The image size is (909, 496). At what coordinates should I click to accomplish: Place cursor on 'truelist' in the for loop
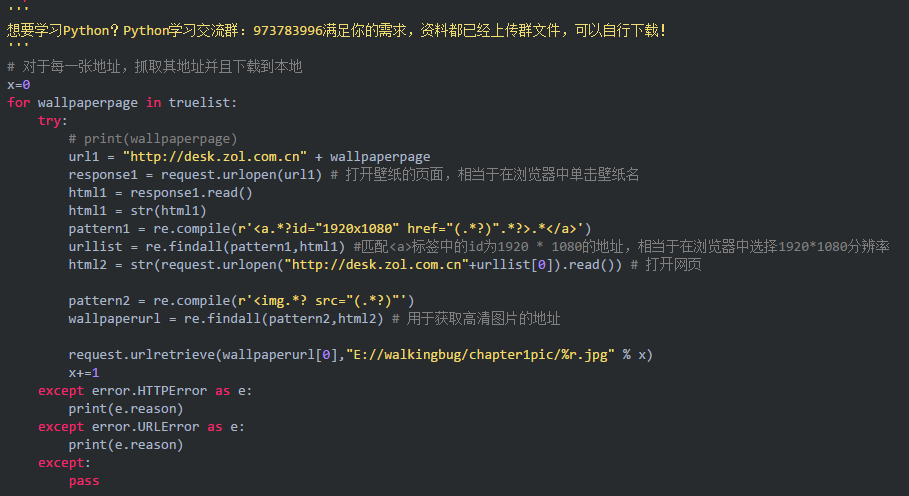[199, 103]
